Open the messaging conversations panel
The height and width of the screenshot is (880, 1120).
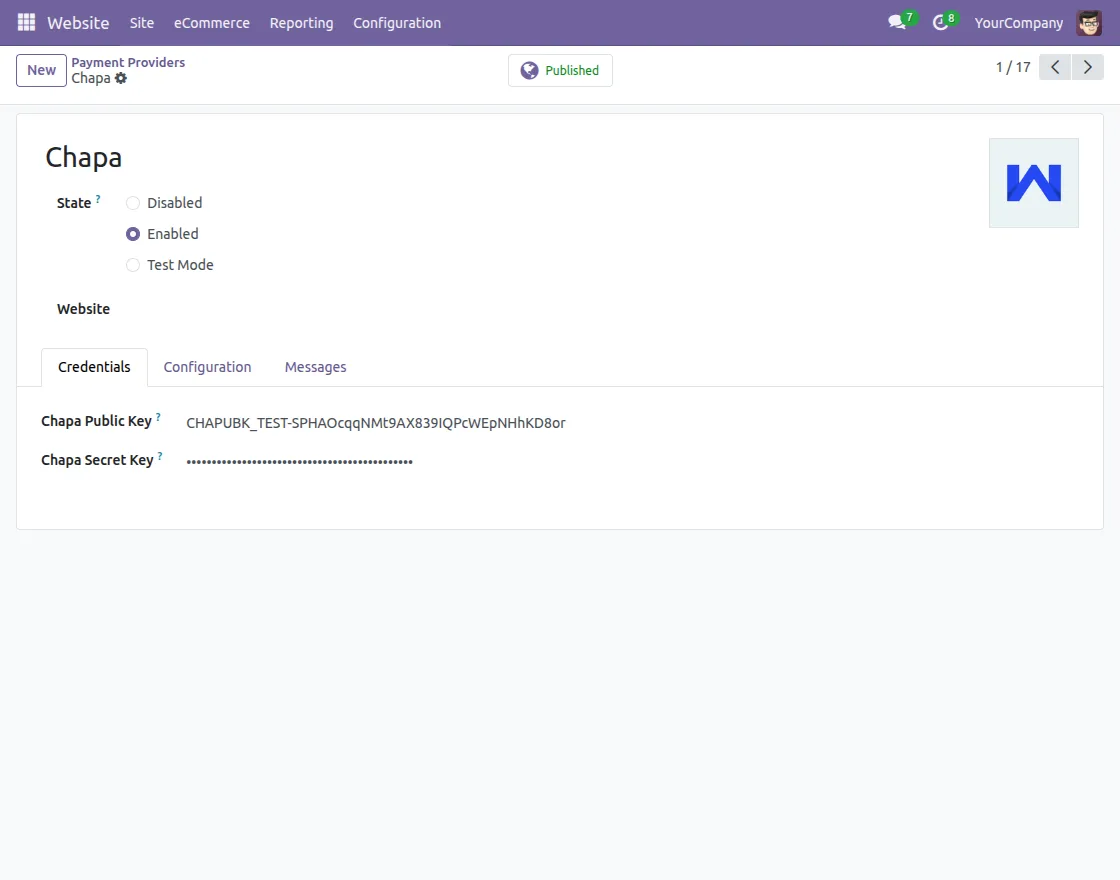[895, 22]
